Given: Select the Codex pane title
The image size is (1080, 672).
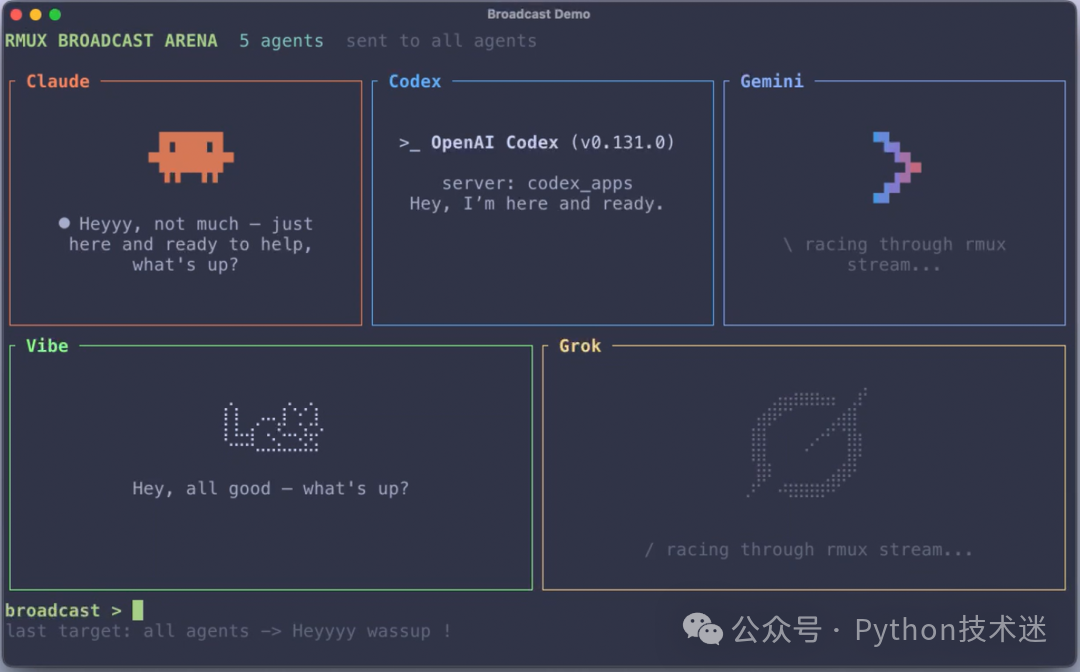Looking at the screenshot, I should tap(415, 81).
